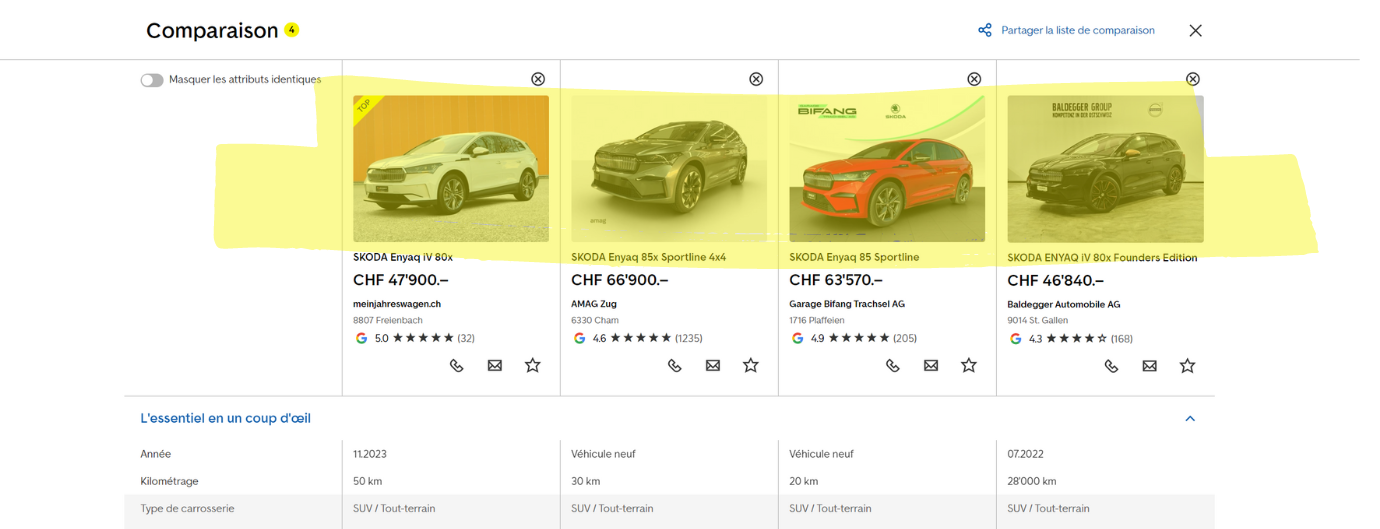This screenshot has width=1380, height=529.
Task: Click the AMAG Zug grey Enyaq photo
Action: tap(669, 169)
